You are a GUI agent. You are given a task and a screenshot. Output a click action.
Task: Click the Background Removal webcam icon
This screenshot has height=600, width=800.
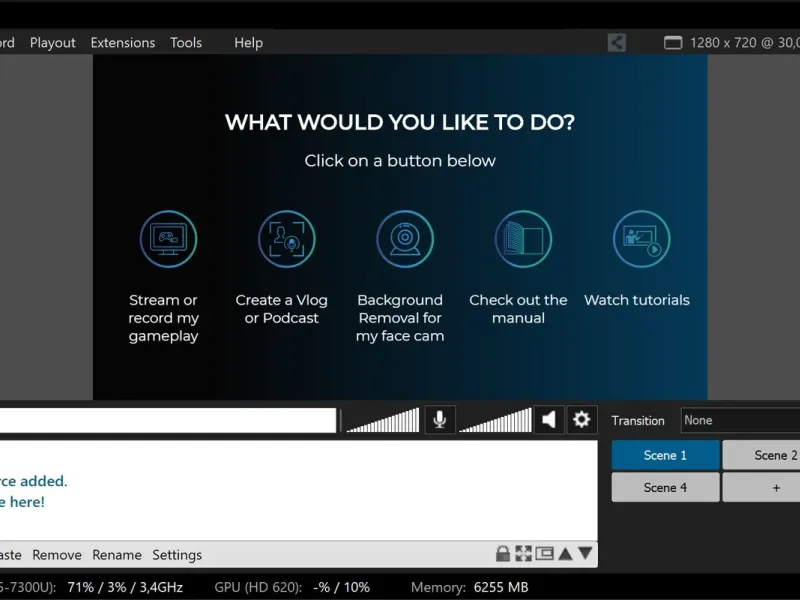click(405, 239)
